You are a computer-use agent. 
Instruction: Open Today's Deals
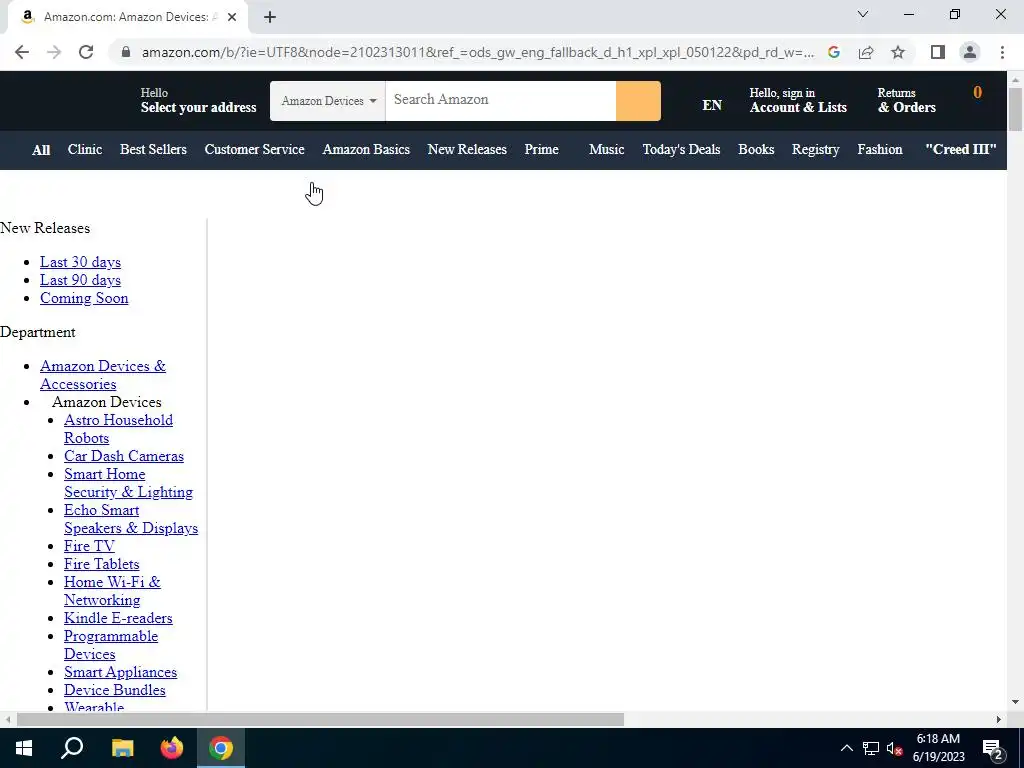[681, 150]
